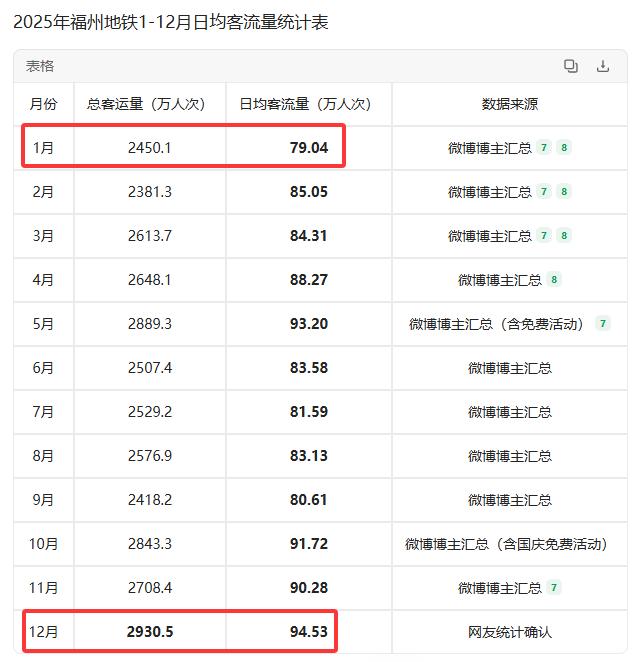Select the daily value 83.58

[309, 368]
